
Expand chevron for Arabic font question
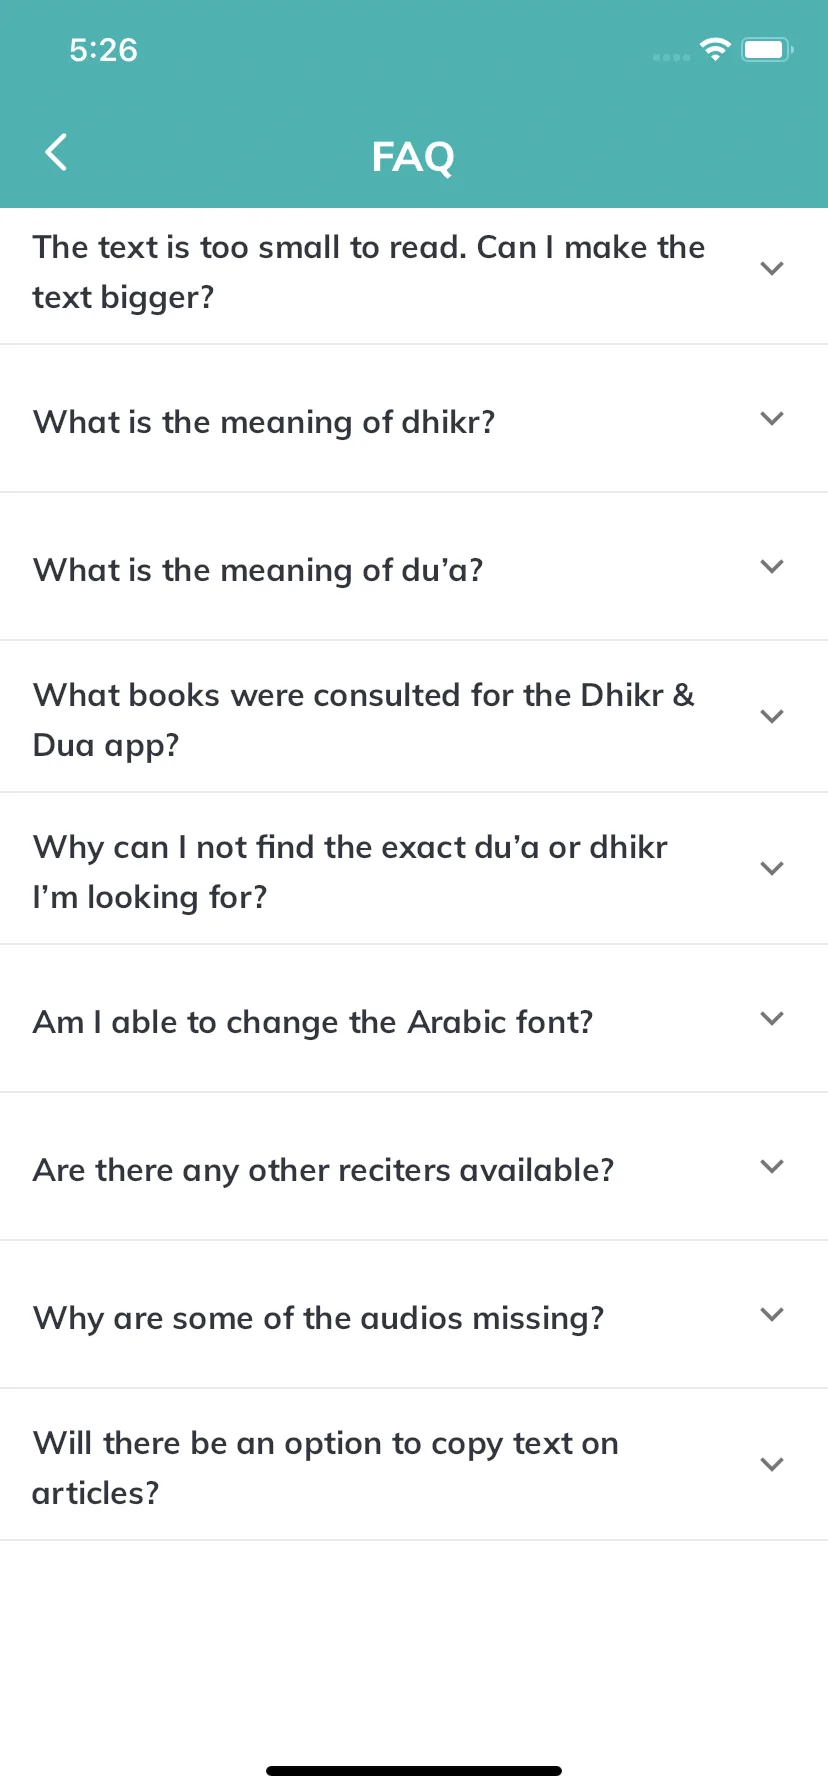771,1018
